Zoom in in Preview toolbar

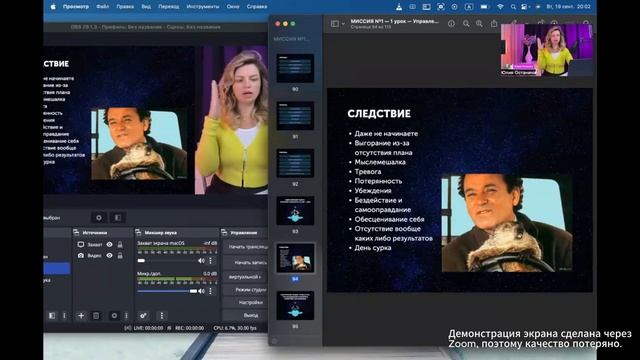[x=479, y=24]
